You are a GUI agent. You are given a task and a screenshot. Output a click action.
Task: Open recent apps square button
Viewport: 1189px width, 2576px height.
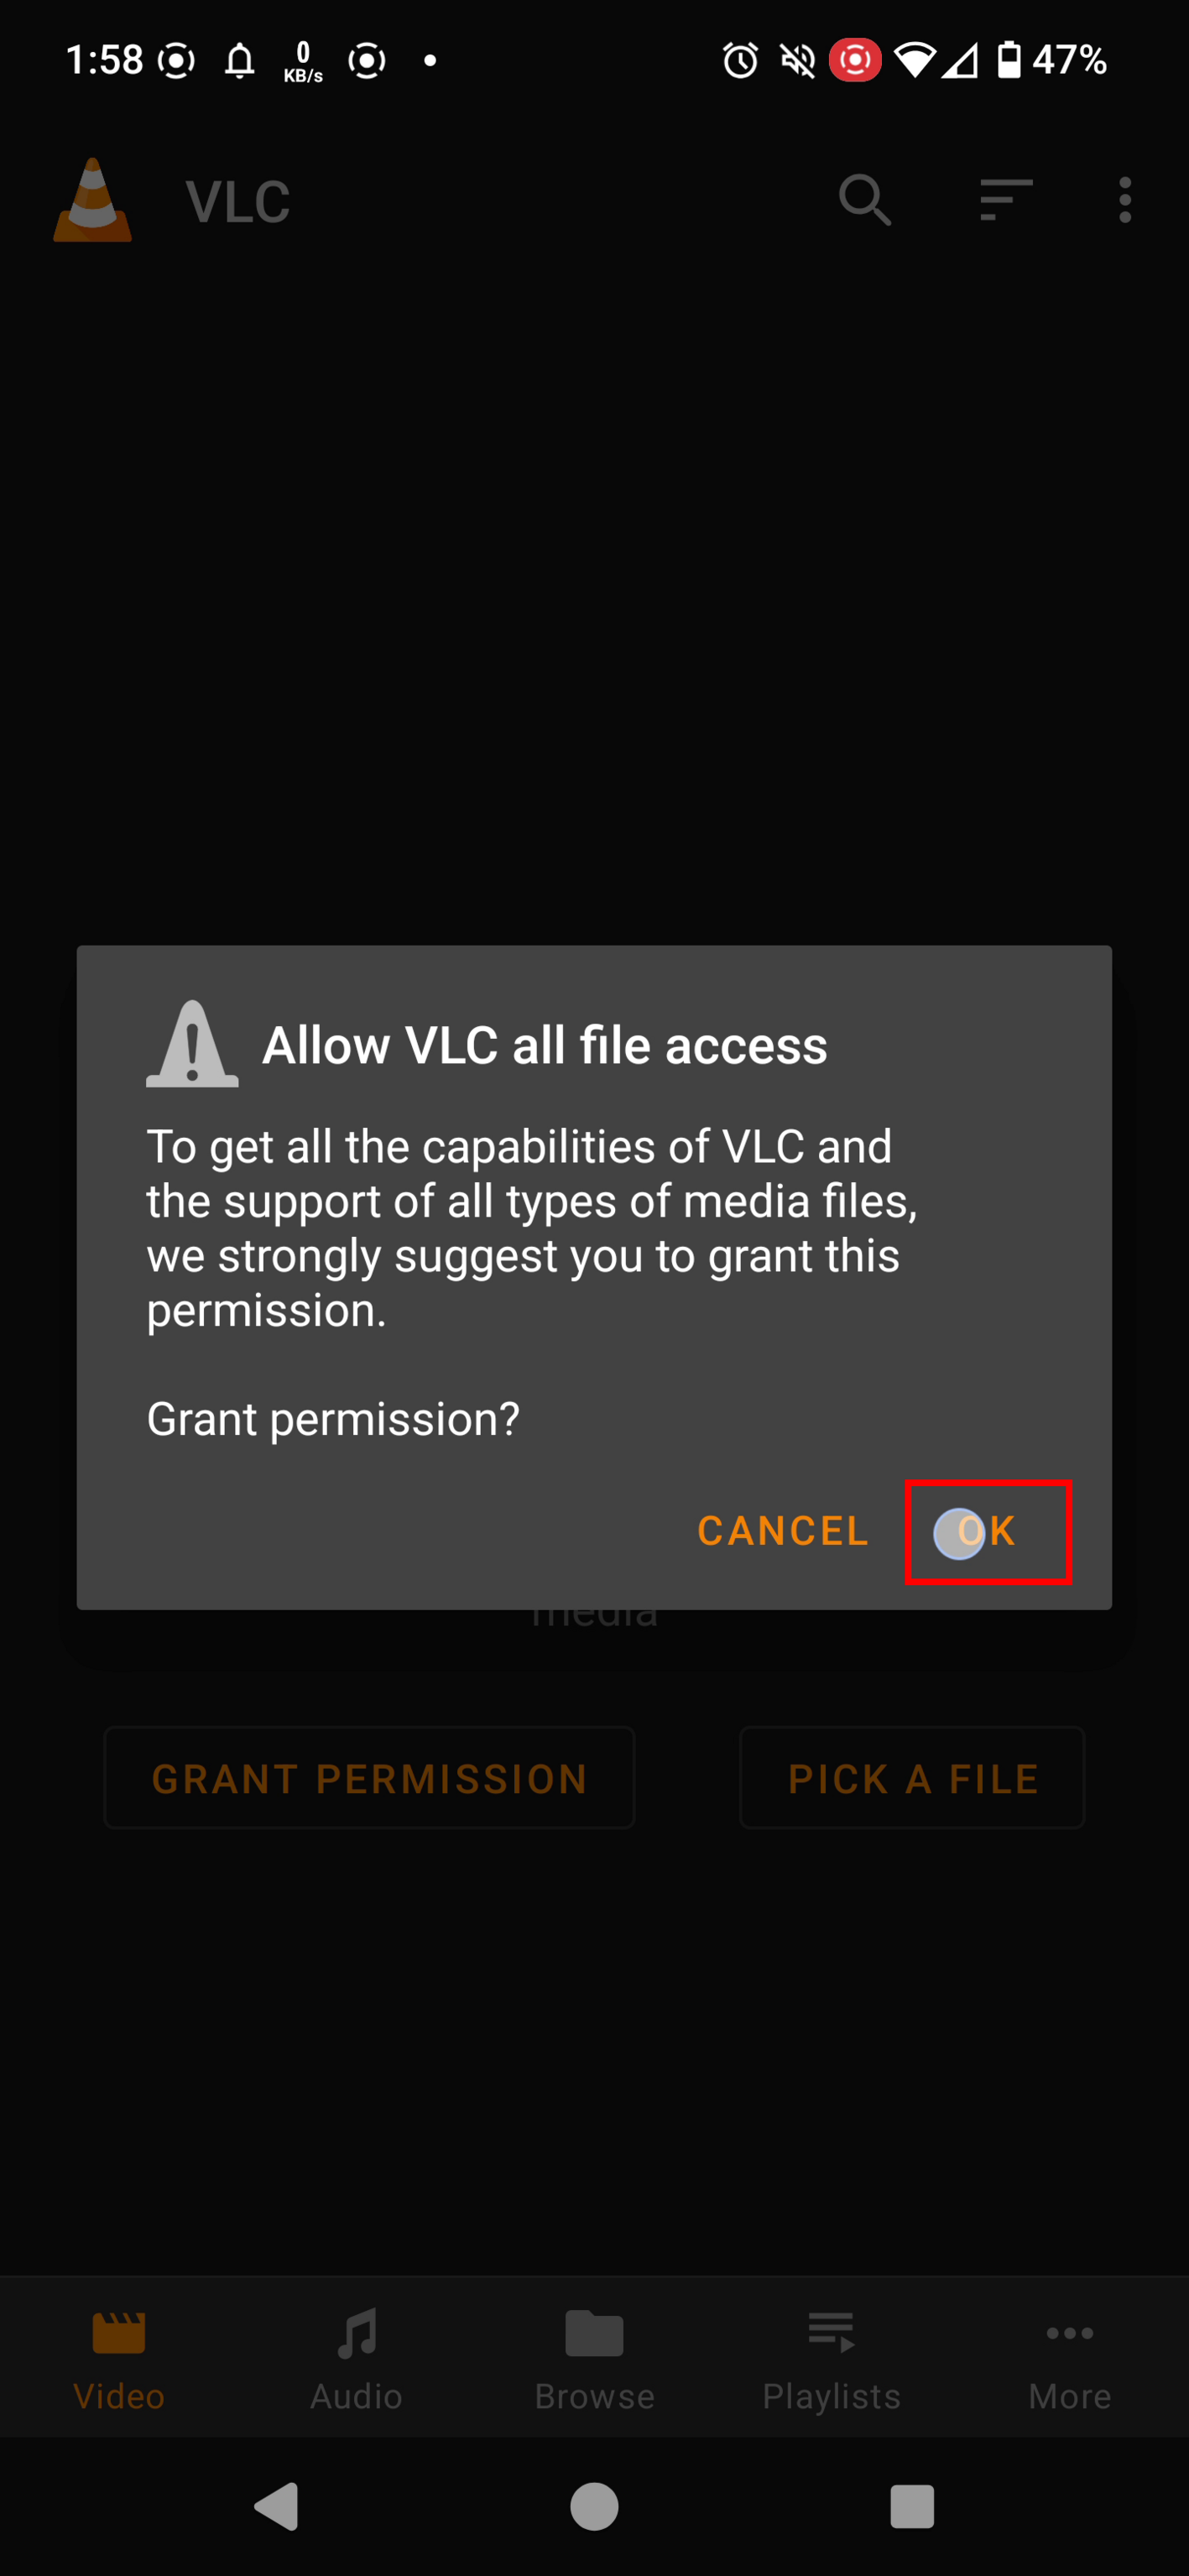click(x=911, y=2506)
